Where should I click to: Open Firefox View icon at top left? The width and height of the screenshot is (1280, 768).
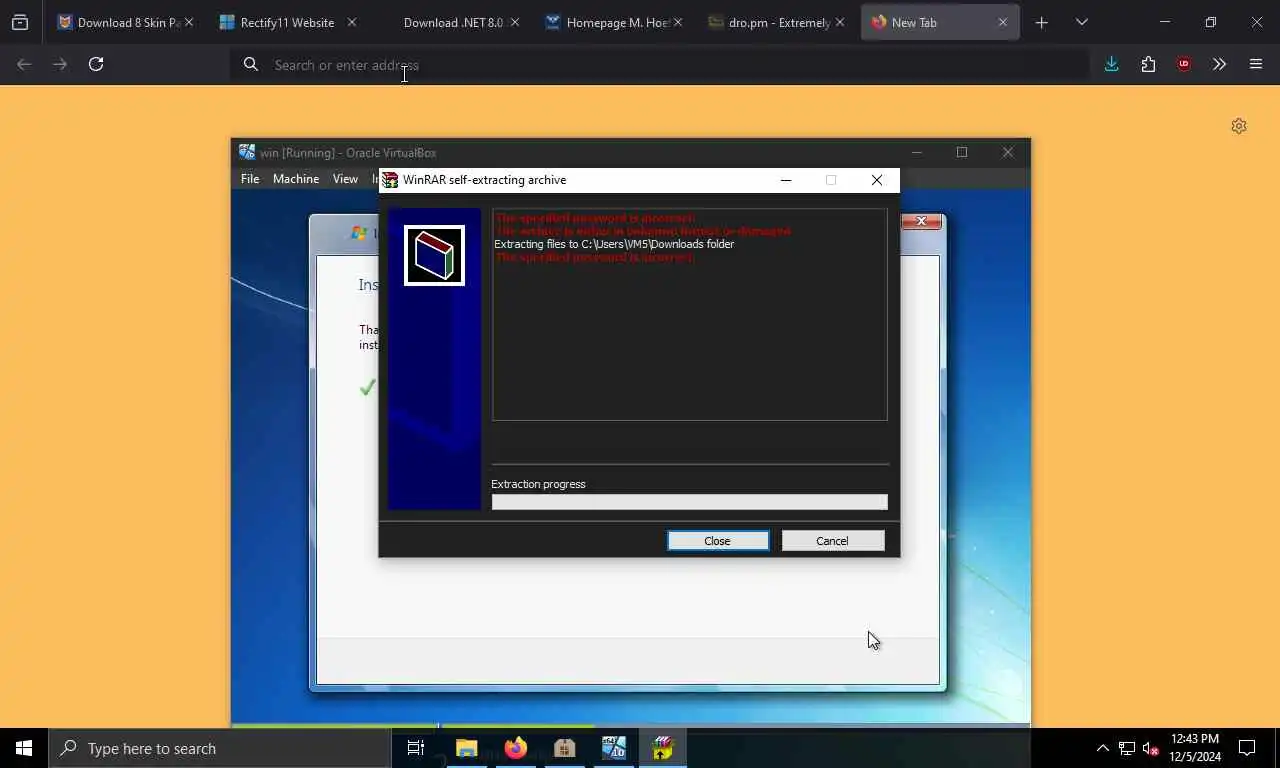20,22
